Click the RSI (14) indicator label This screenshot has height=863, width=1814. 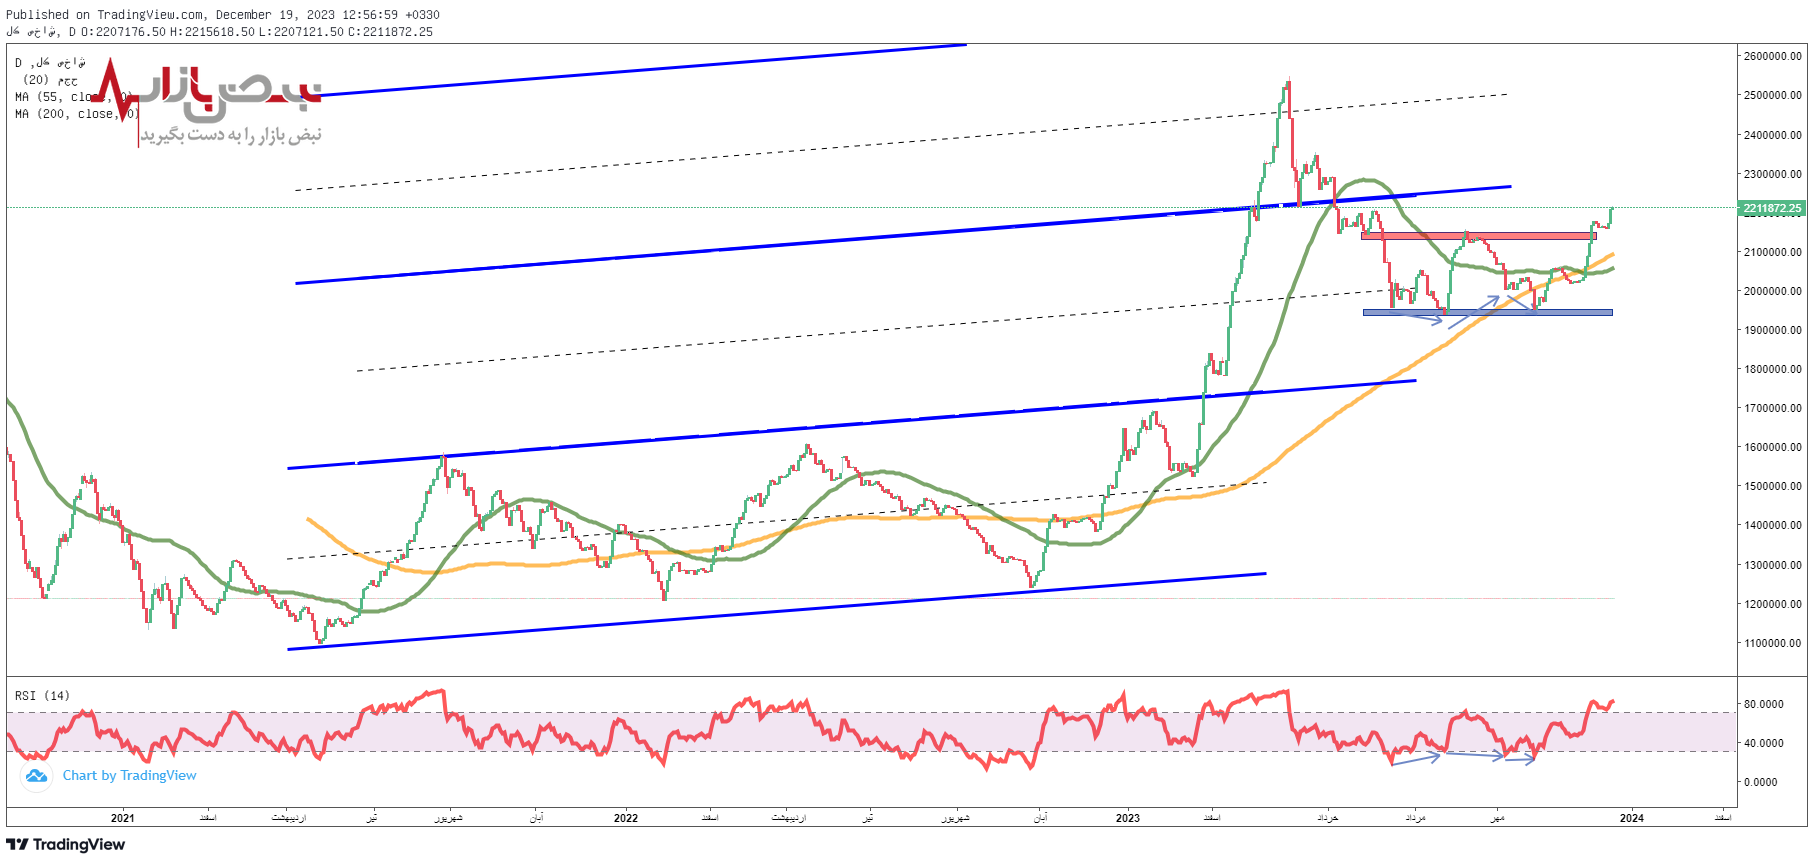click(x=42, y=696)
